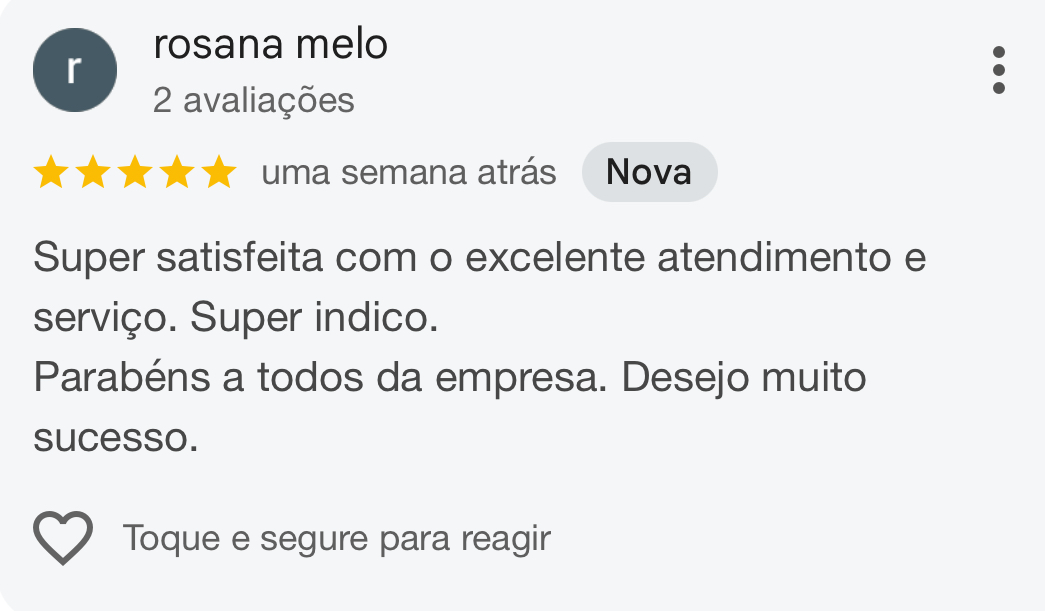The height and width of the screenshot is (611, 1045).
Task: Open the reviewer name "rosana melo"
Action: pyautogui.click(x=270, y=45)
